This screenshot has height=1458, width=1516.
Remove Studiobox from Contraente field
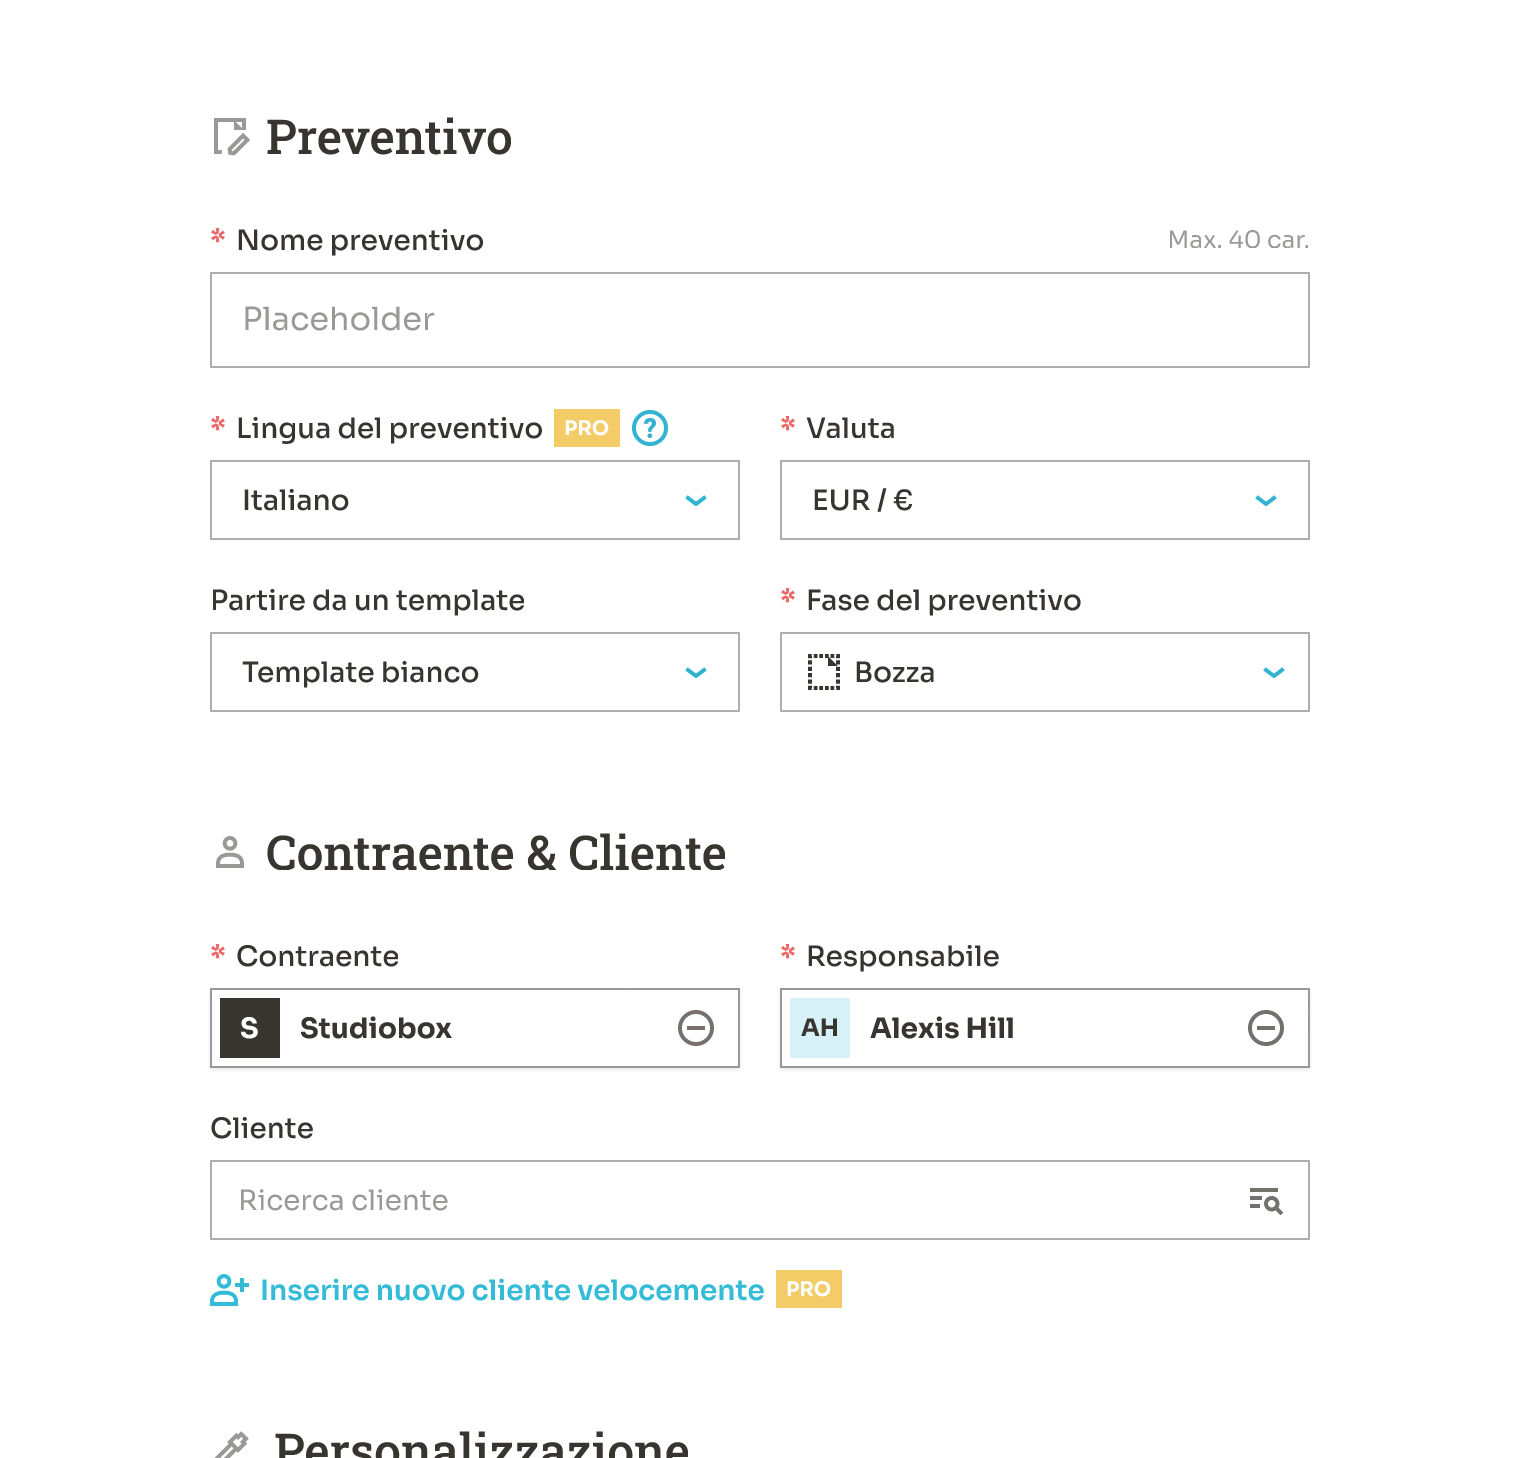tap(696, 1028)
